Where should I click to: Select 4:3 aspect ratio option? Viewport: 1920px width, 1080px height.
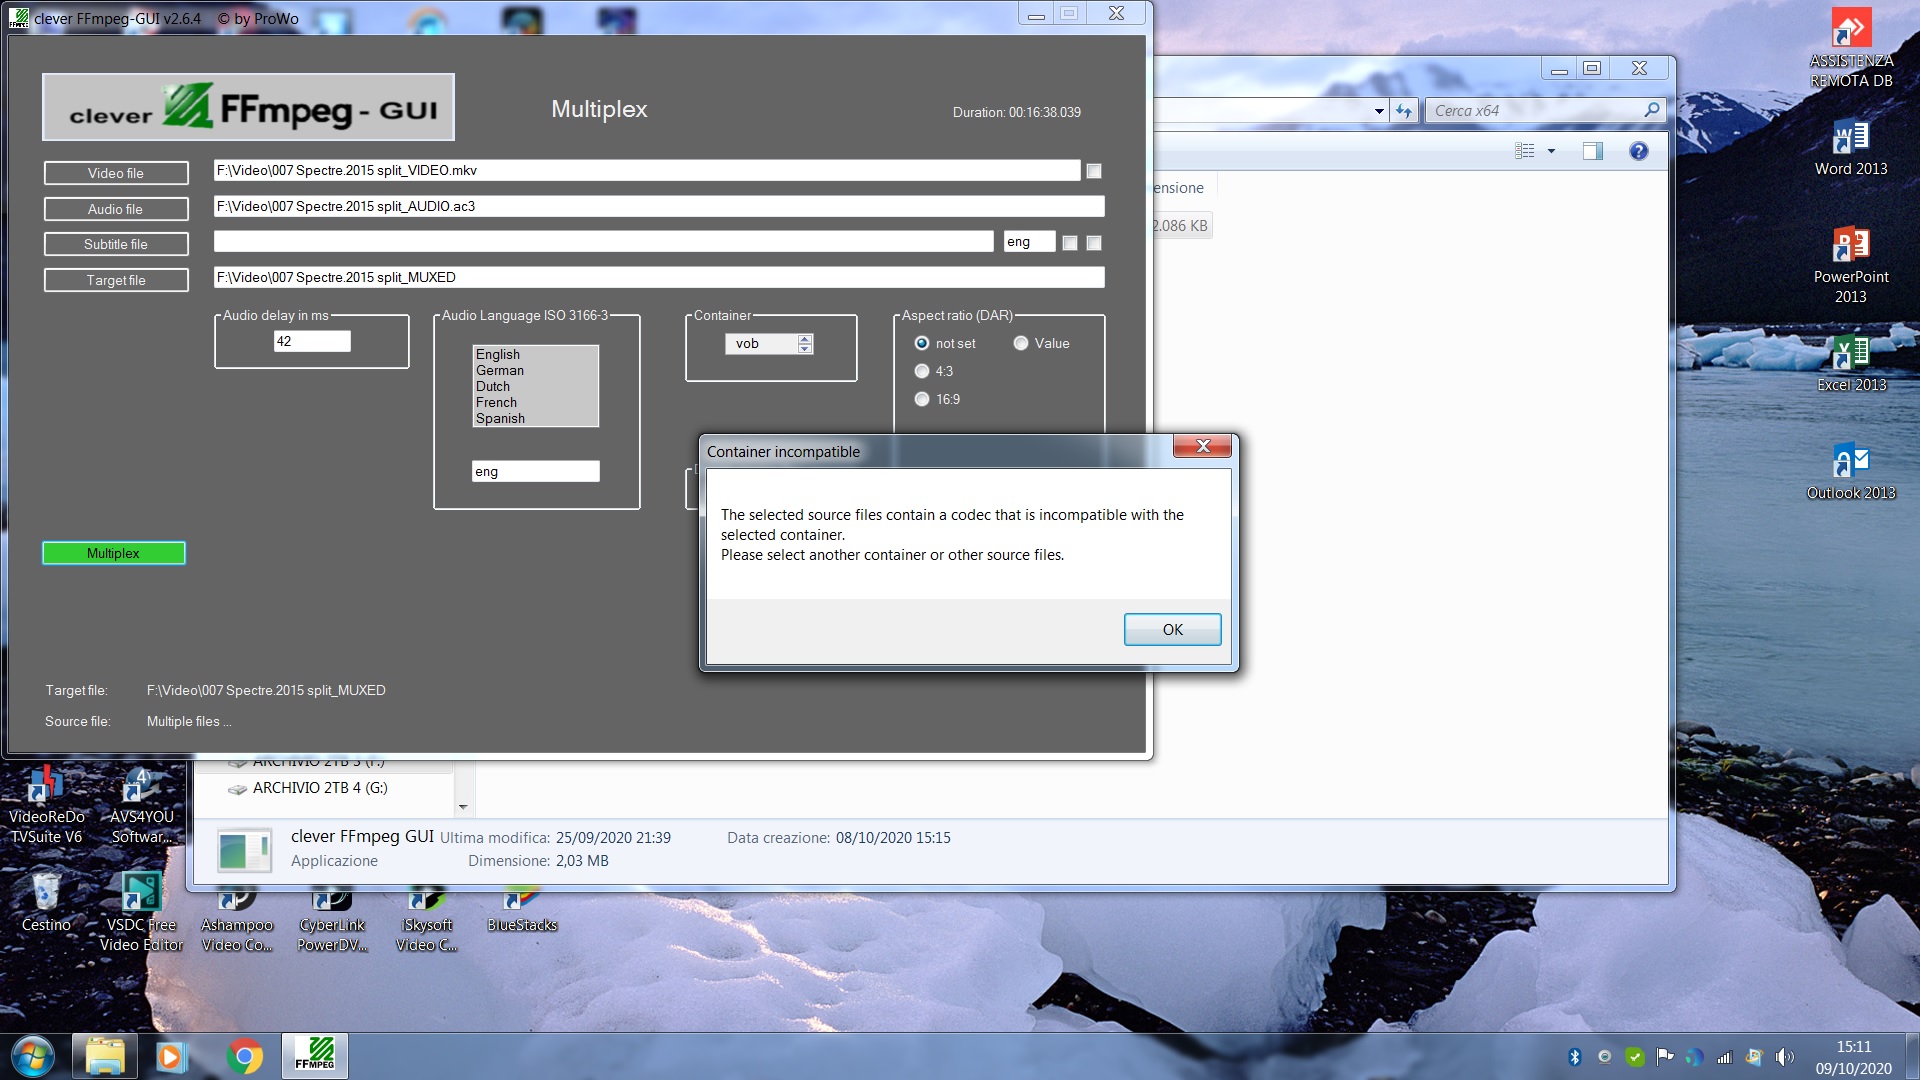point(922,371)
